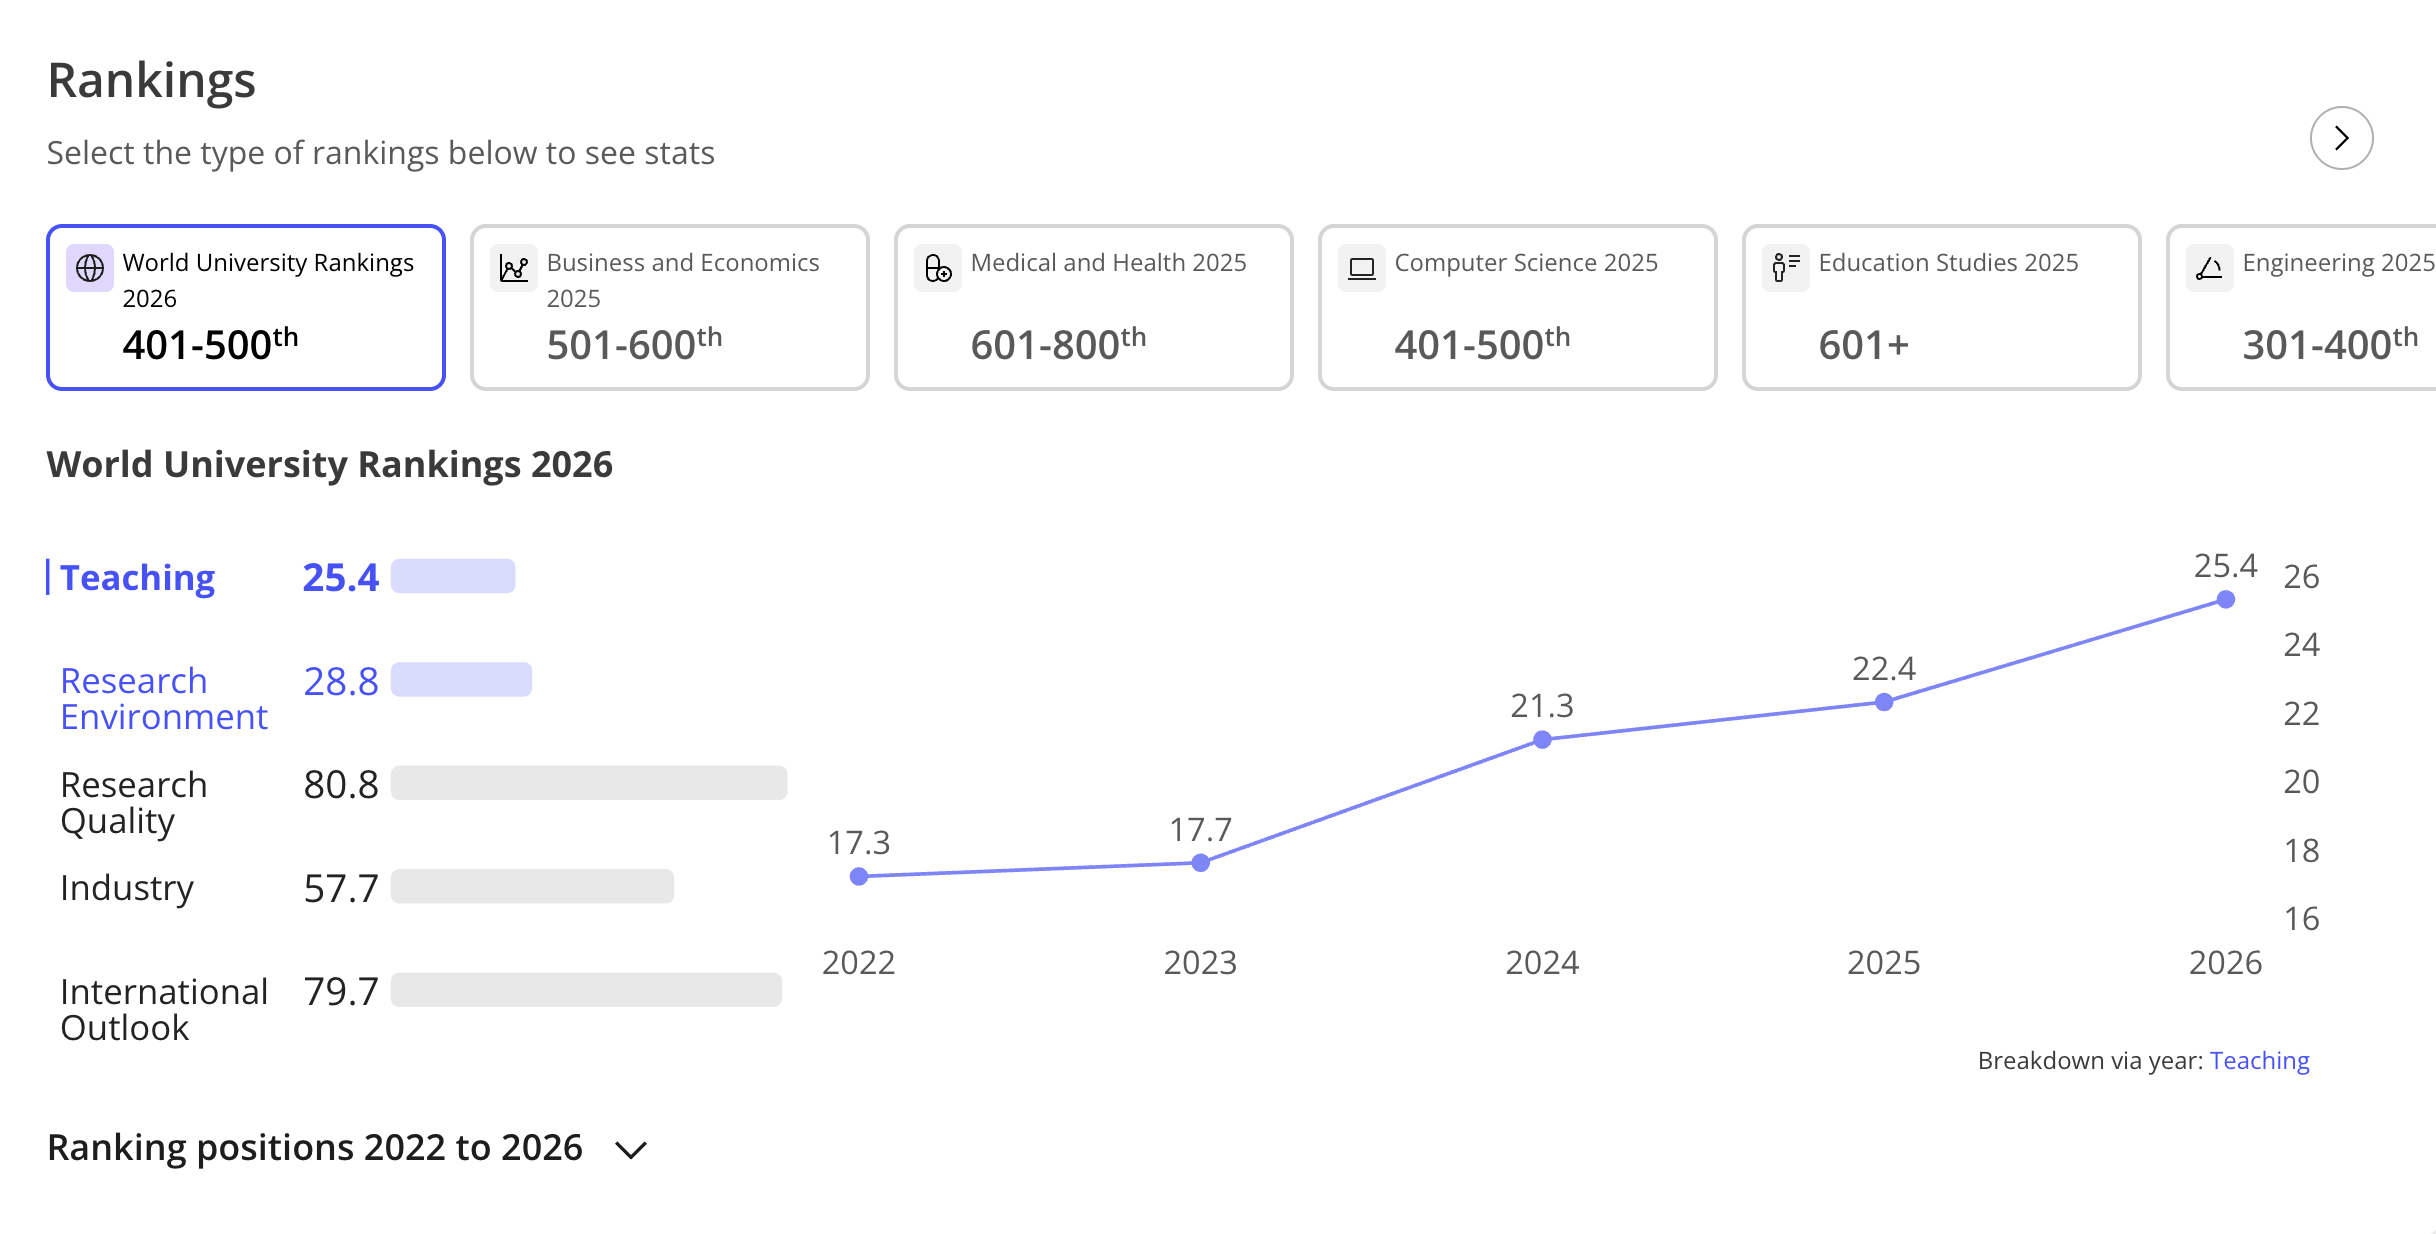Click the Teaching link beside Breakdown via year

pos(2259,1061)
